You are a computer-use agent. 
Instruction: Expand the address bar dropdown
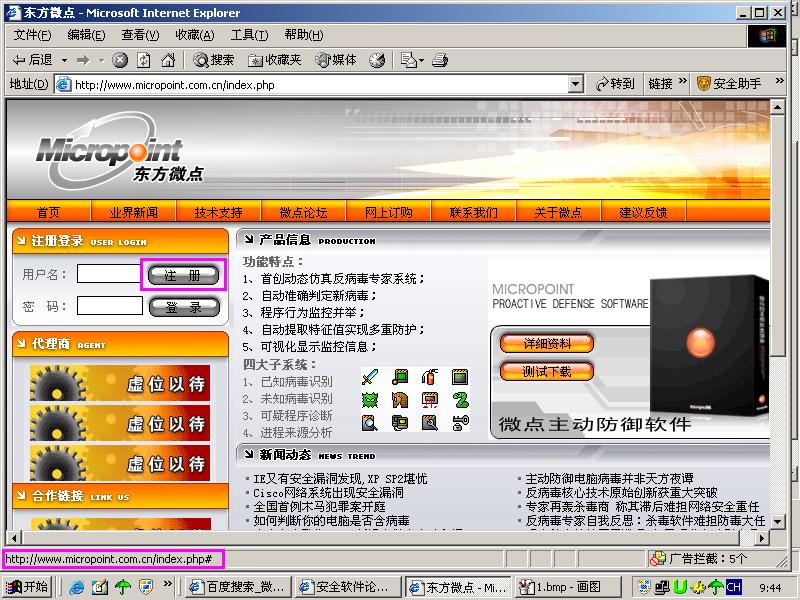click(576, 84)
